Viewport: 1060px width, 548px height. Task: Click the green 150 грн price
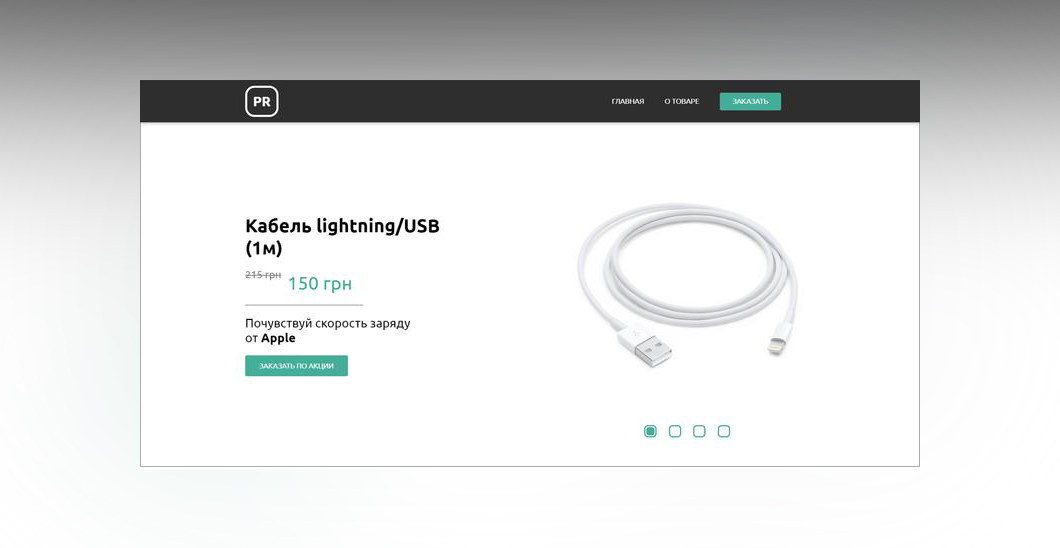coord(320,283)
